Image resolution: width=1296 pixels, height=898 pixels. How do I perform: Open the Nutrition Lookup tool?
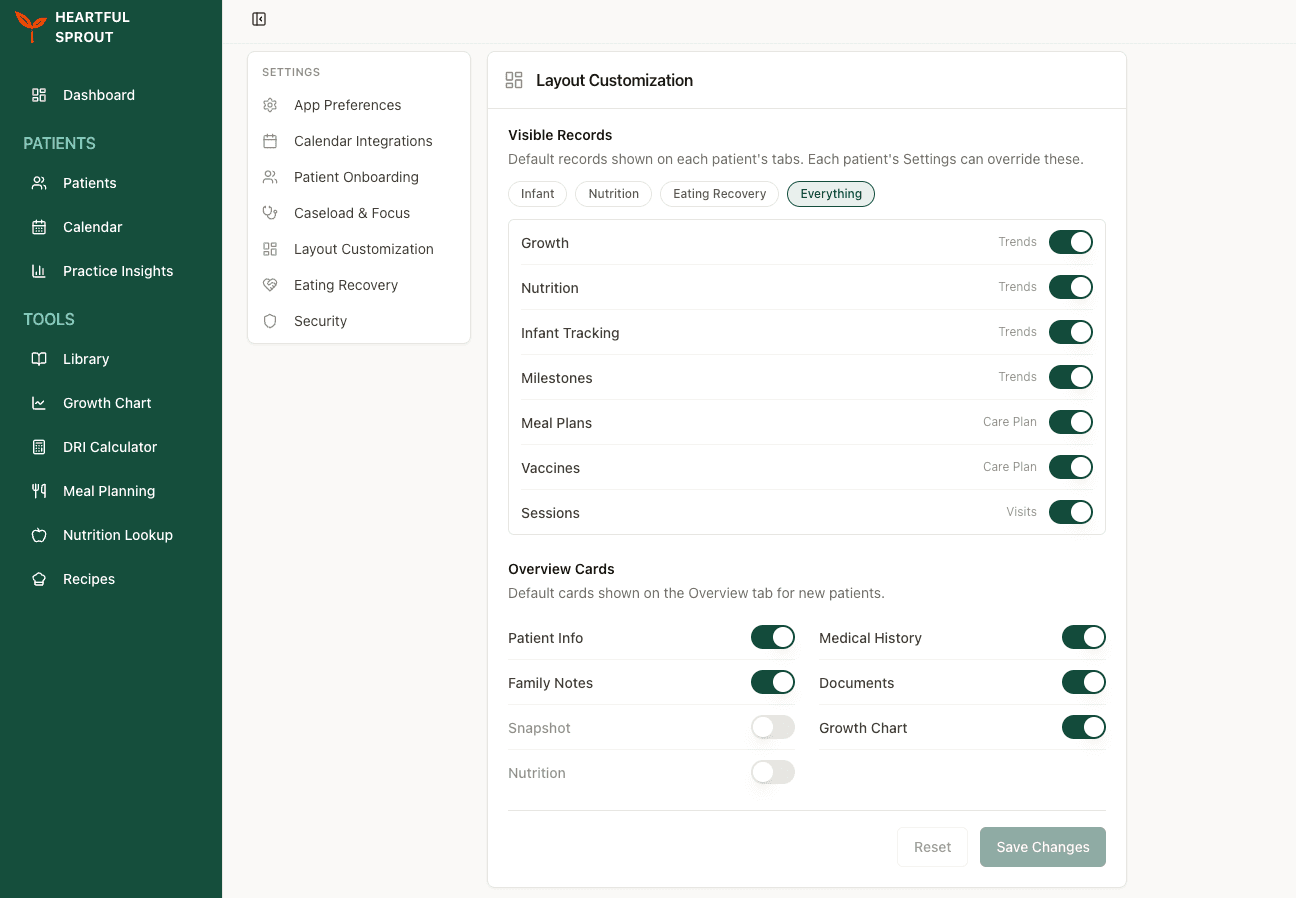[x=111, y=535]
